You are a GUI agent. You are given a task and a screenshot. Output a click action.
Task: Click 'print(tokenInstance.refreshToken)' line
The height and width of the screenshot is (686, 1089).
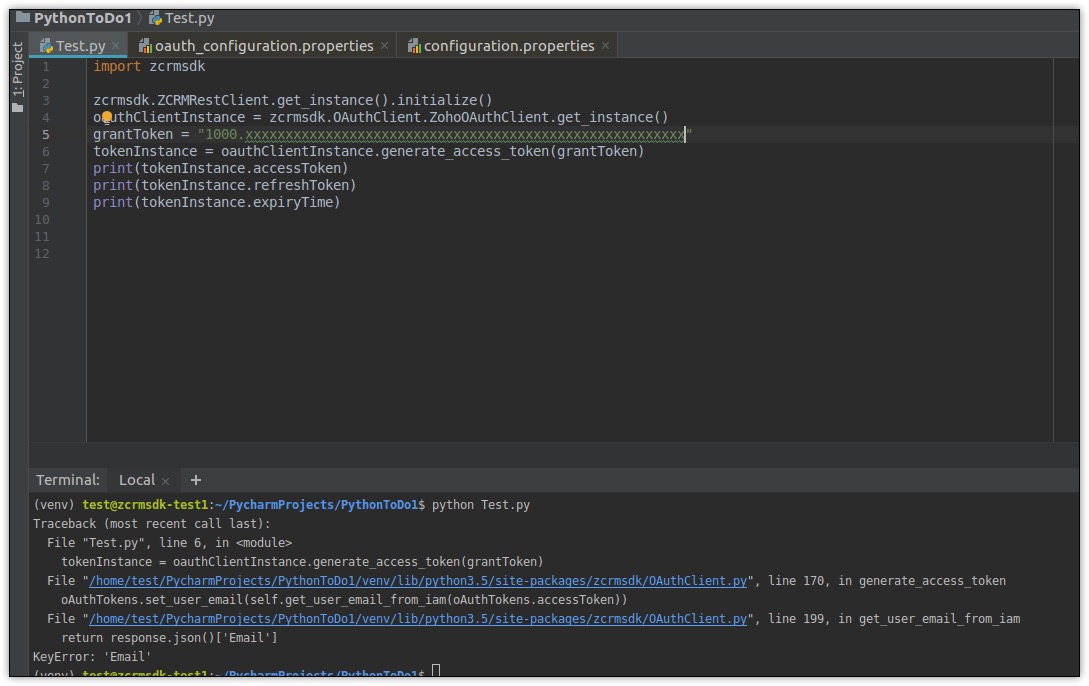pyautogui.click(x=224, y=185)
